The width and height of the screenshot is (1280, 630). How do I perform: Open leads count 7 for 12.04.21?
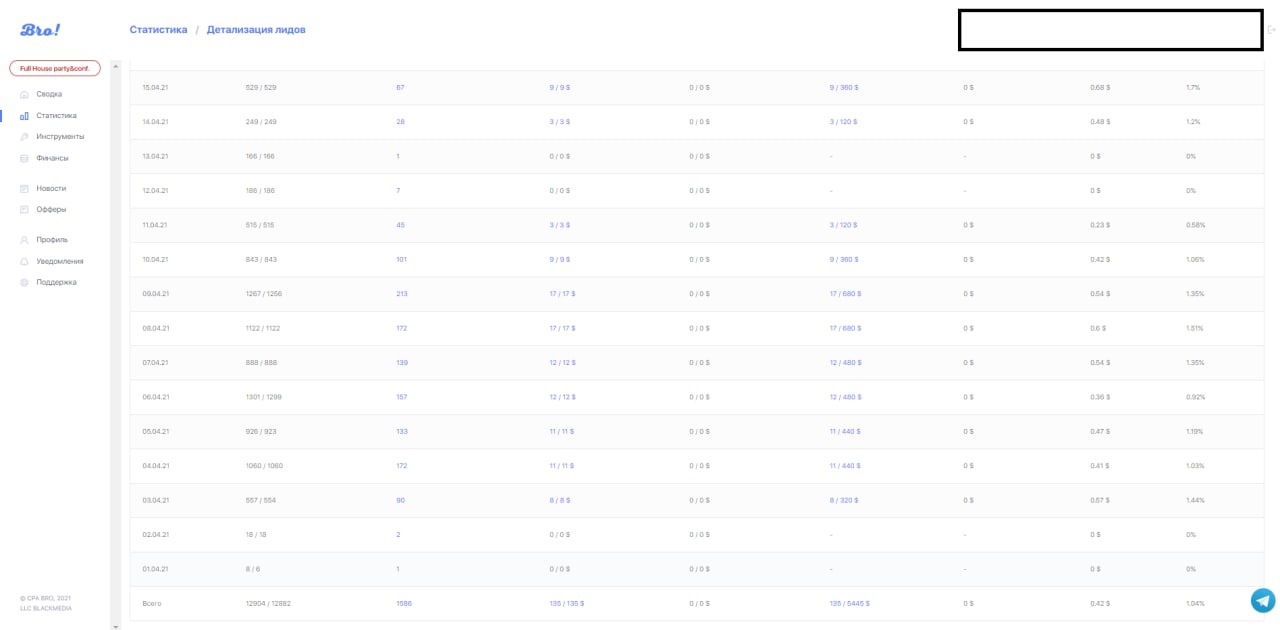[x=398, y=191]
